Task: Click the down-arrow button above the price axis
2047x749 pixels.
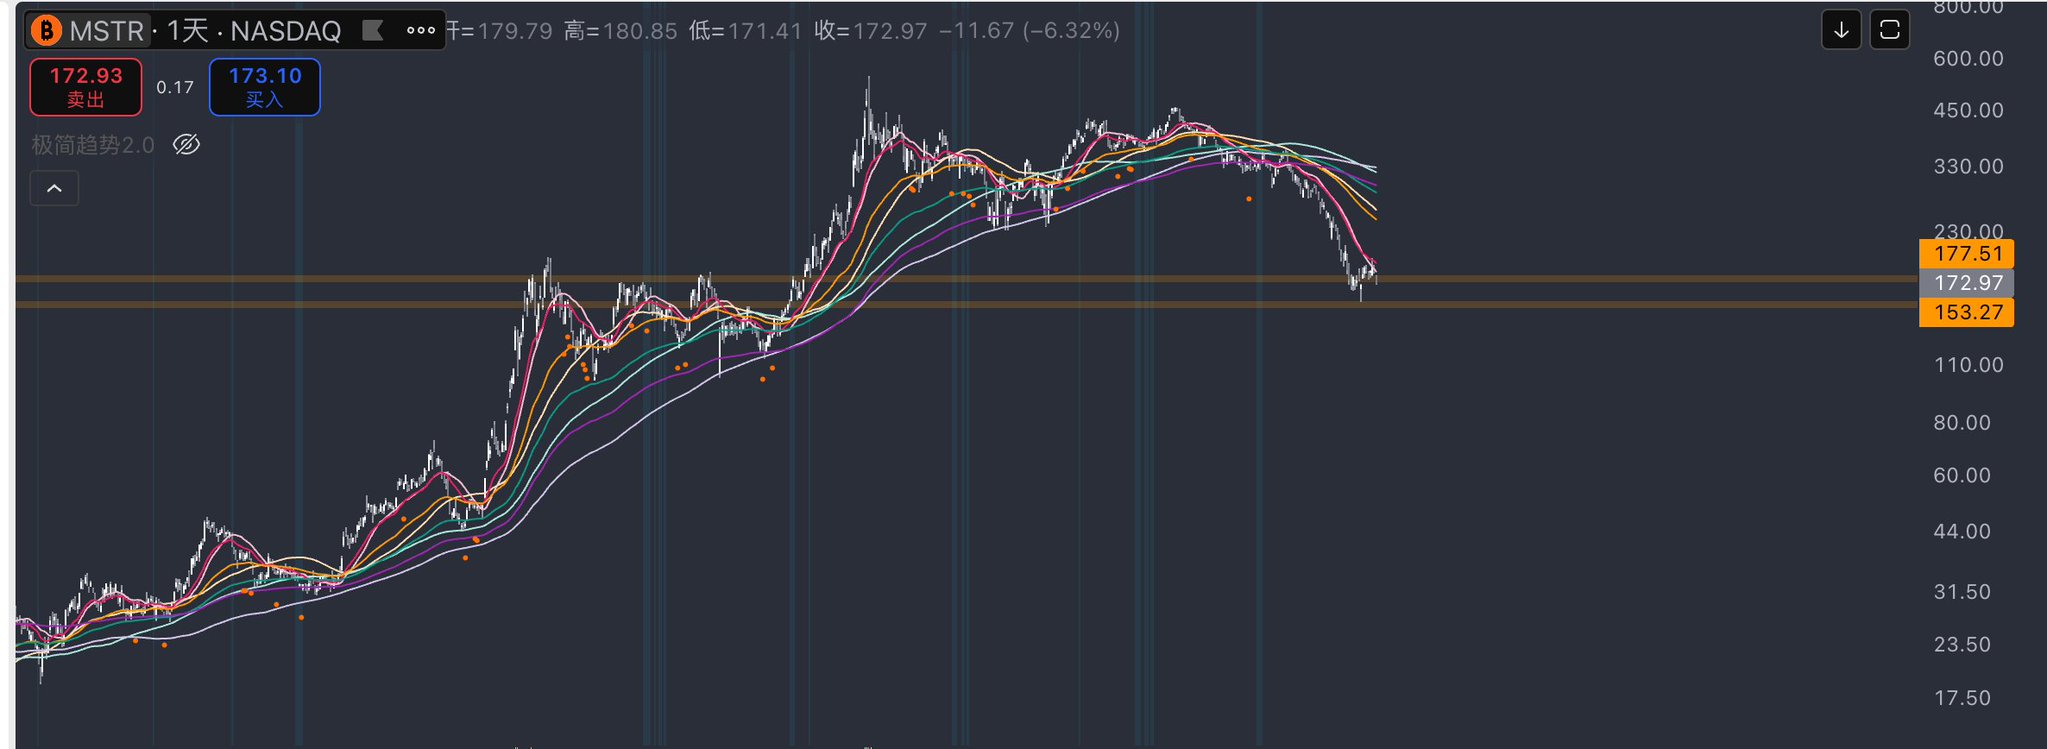Action: 1841,30
